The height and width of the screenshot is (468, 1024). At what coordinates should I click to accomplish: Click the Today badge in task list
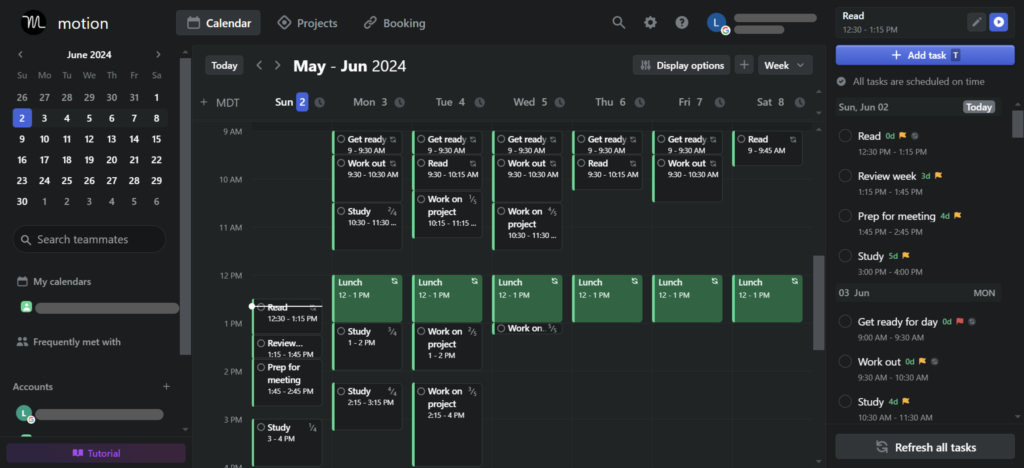[x=978, y=107]
